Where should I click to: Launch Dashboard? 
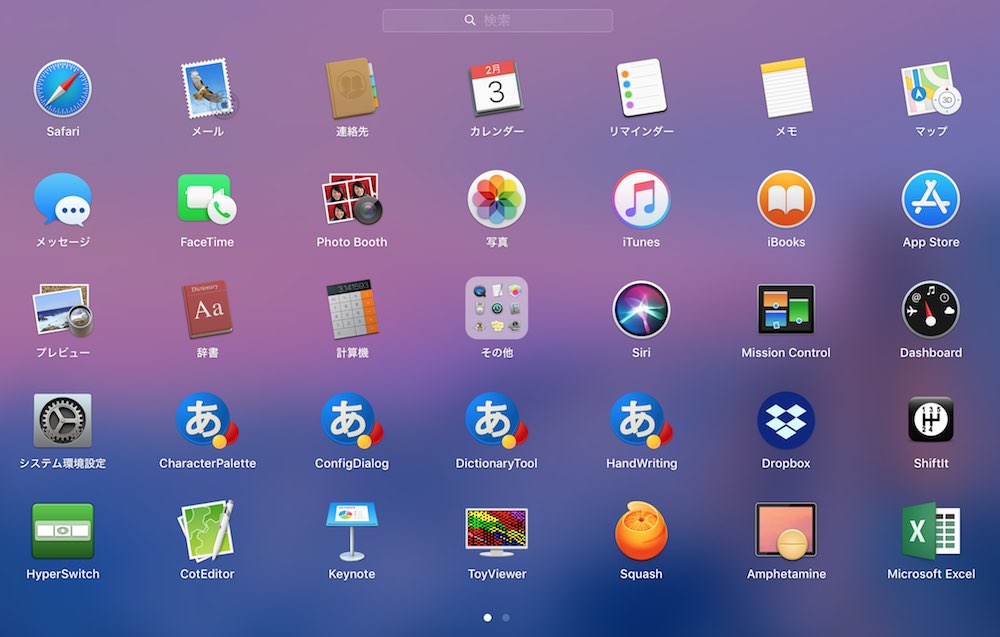point(930,310)
